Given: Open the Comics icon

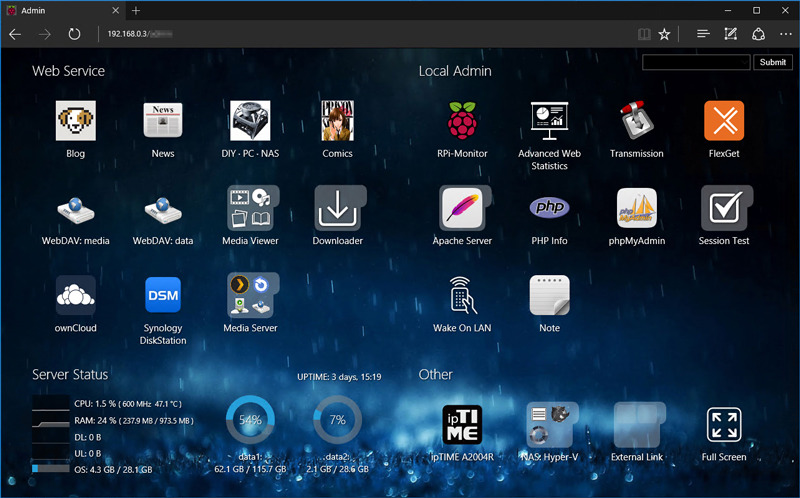Looking at the screenshot, I should point(337,120).
